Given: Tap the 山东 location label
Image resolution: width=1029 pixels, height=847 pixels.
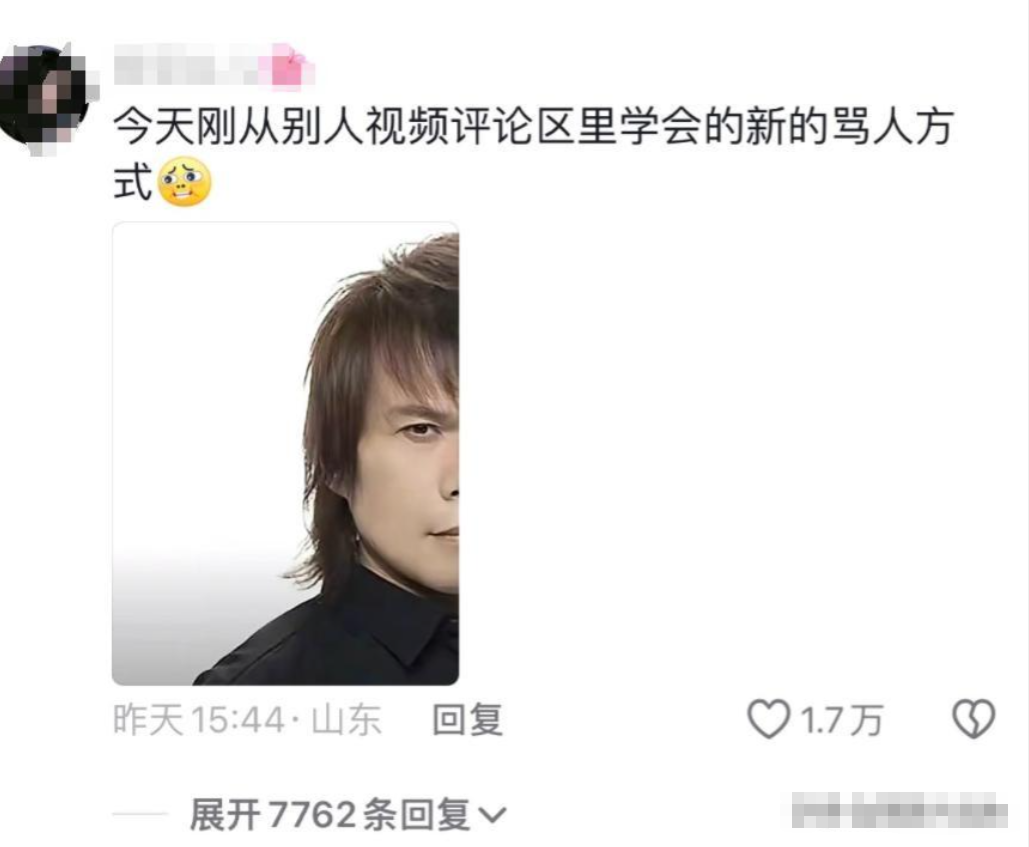Looking at the screenshot, I should click(x=346, y=720).
